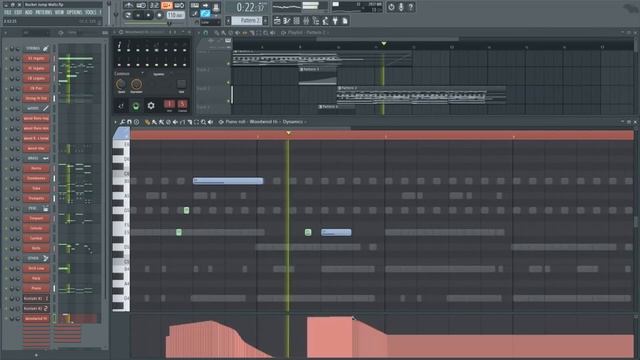Click the blue multilink controllers icon
640x360 pixels.
(205, 14)
